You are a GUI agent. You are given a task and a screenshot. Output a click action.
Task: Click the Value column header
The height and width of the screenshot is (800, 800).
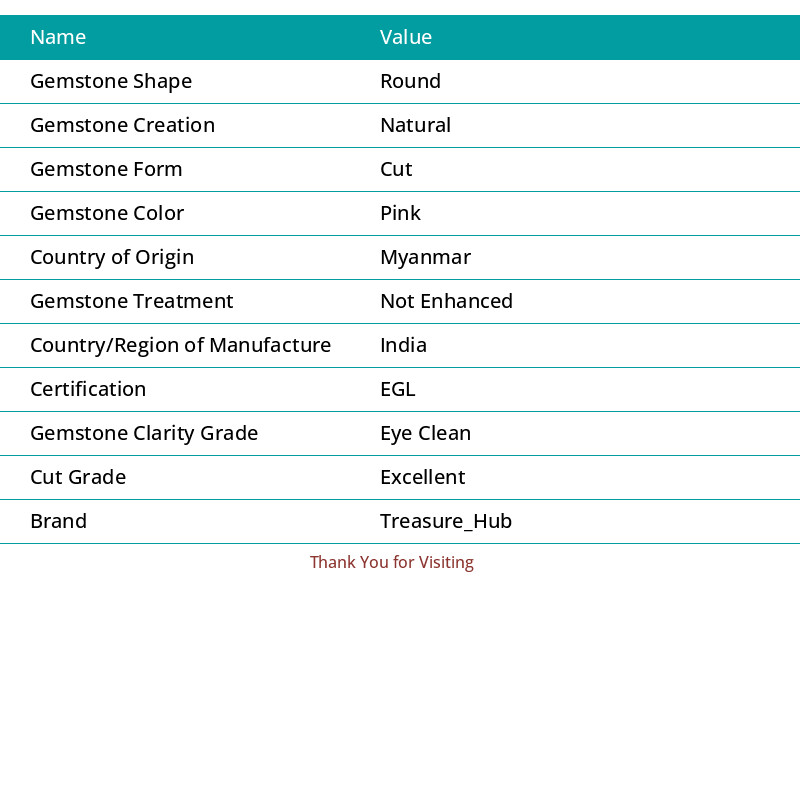(x=406, y=37)
